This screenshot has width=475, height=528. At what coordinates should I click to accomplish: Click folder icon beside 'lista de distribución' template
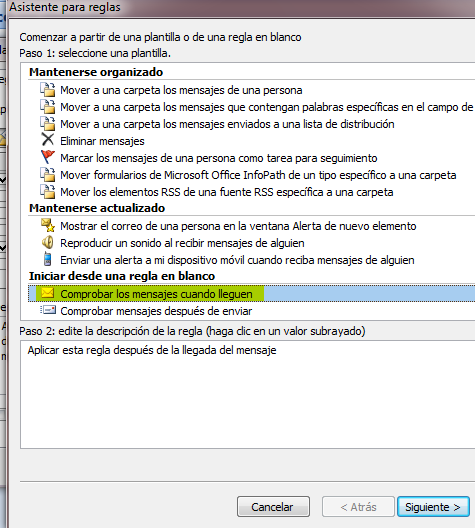coord(47,124)
